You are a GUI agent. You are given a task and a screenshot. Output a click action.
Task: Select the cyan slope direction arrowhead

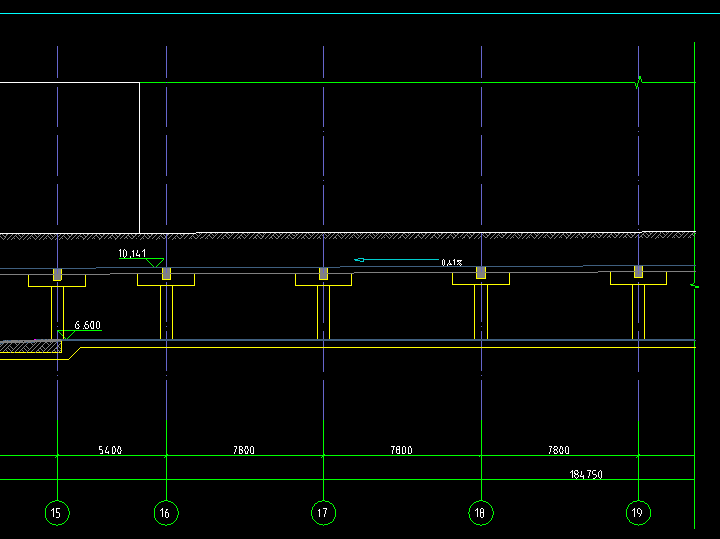(359, 260)
